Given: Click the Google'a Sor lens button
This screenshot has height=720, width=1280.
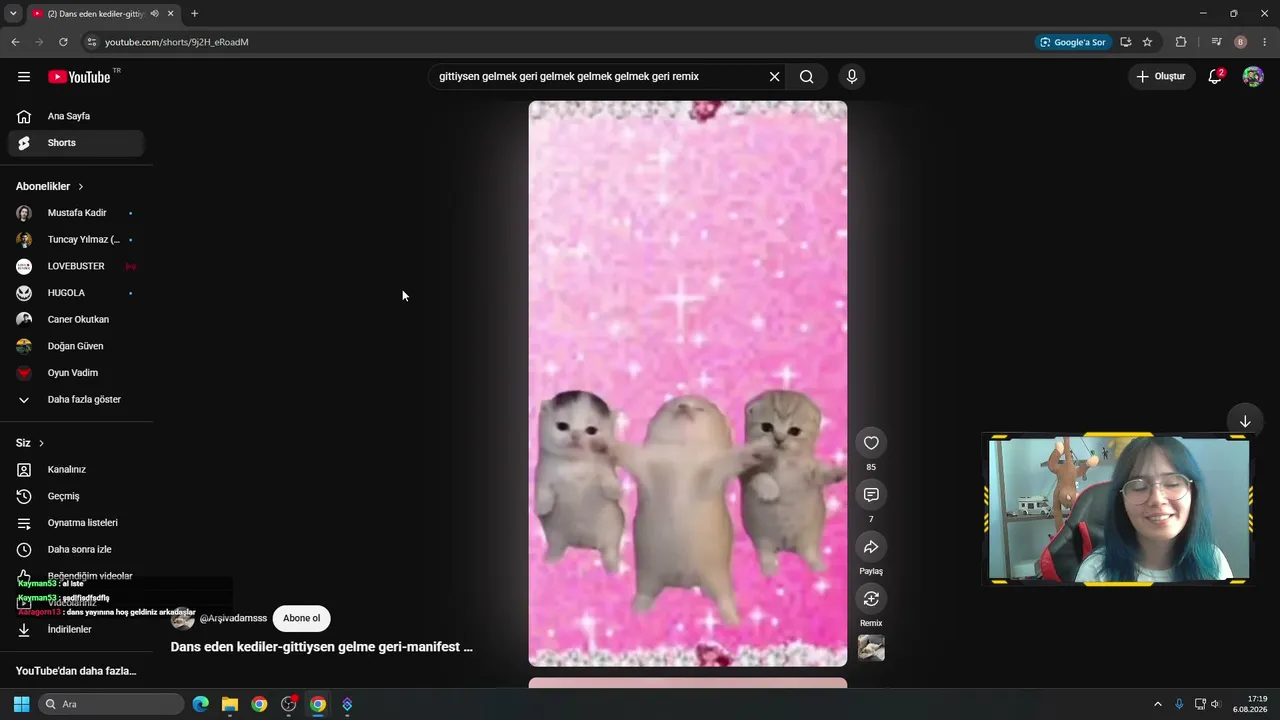Looking at the screenshot, I should point(1073,42).
